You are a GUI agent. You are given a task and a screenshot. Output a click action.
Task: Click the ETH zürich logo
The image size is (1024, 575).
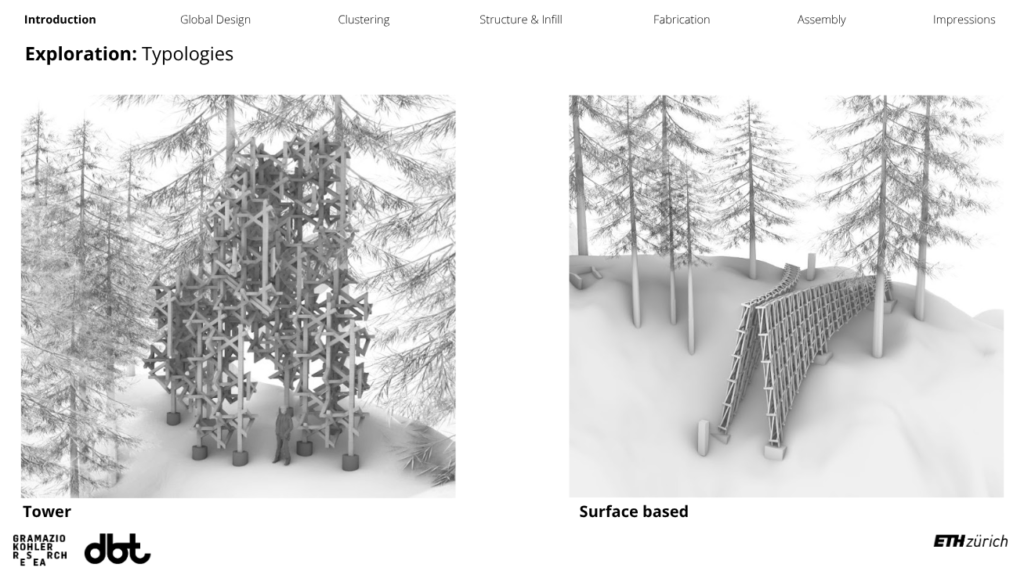(x=970, y=541)
